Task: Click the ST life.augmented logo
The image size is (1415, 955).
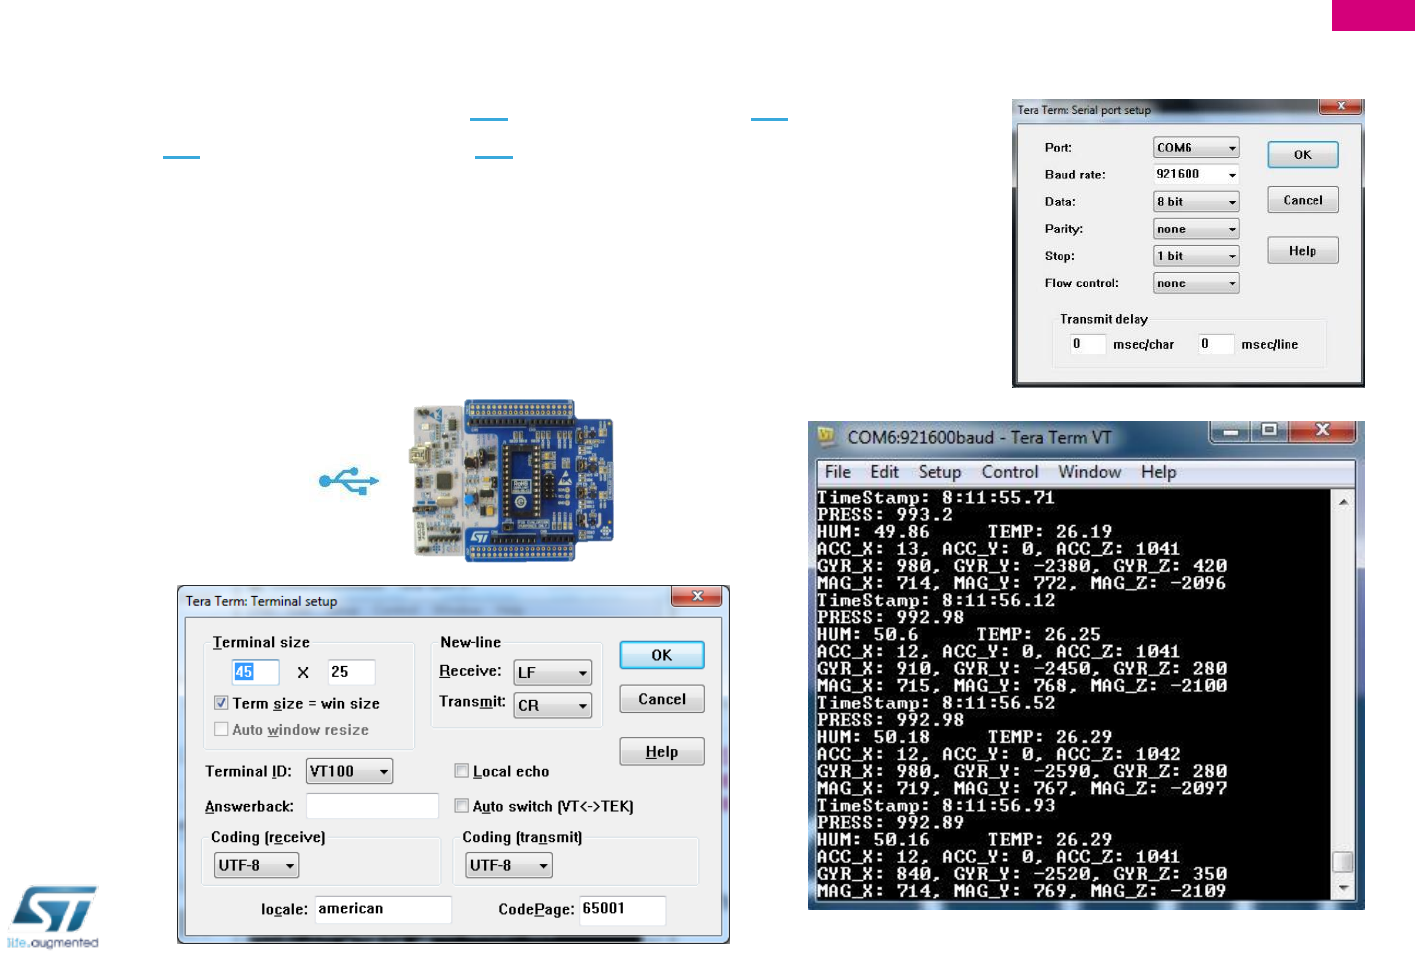Action: [x=53, y=916]
